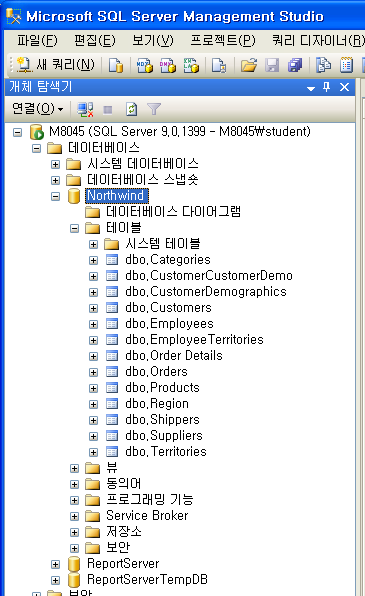Click the Filter funnel icon in Object Explorer
This screenshot has width=365, height=596.
[x=154, y=109]
